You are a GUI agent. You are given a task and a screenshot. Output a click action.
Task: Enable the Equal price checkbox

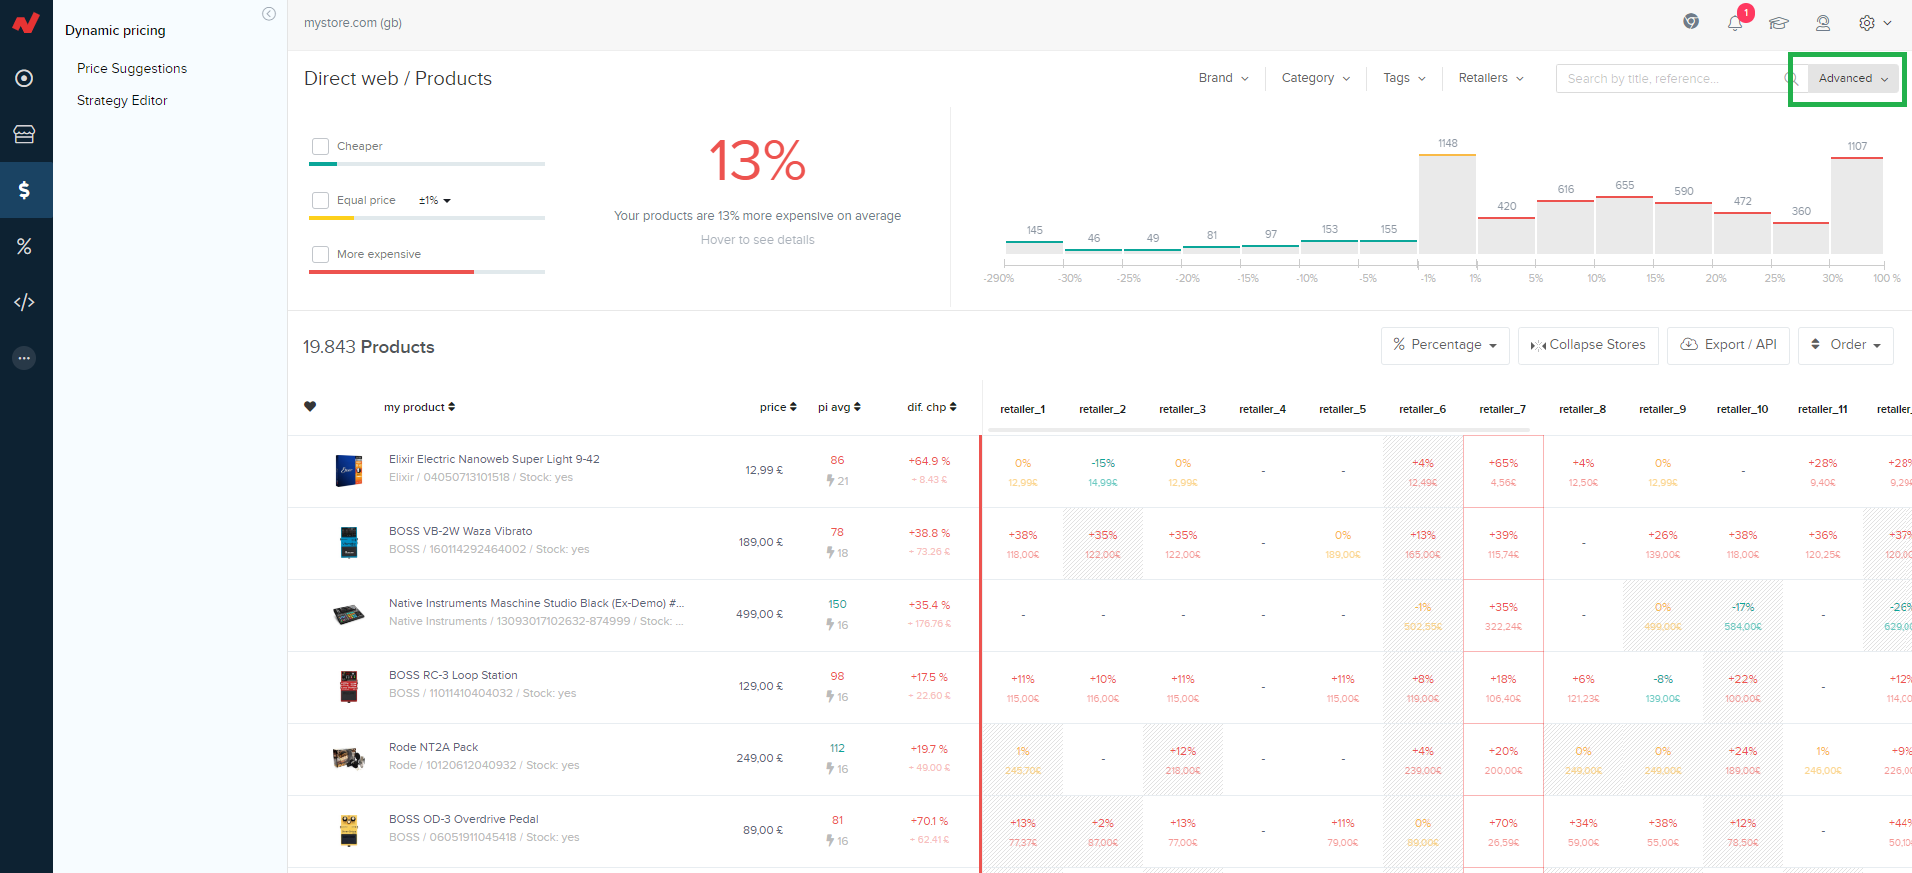point(321,201)
